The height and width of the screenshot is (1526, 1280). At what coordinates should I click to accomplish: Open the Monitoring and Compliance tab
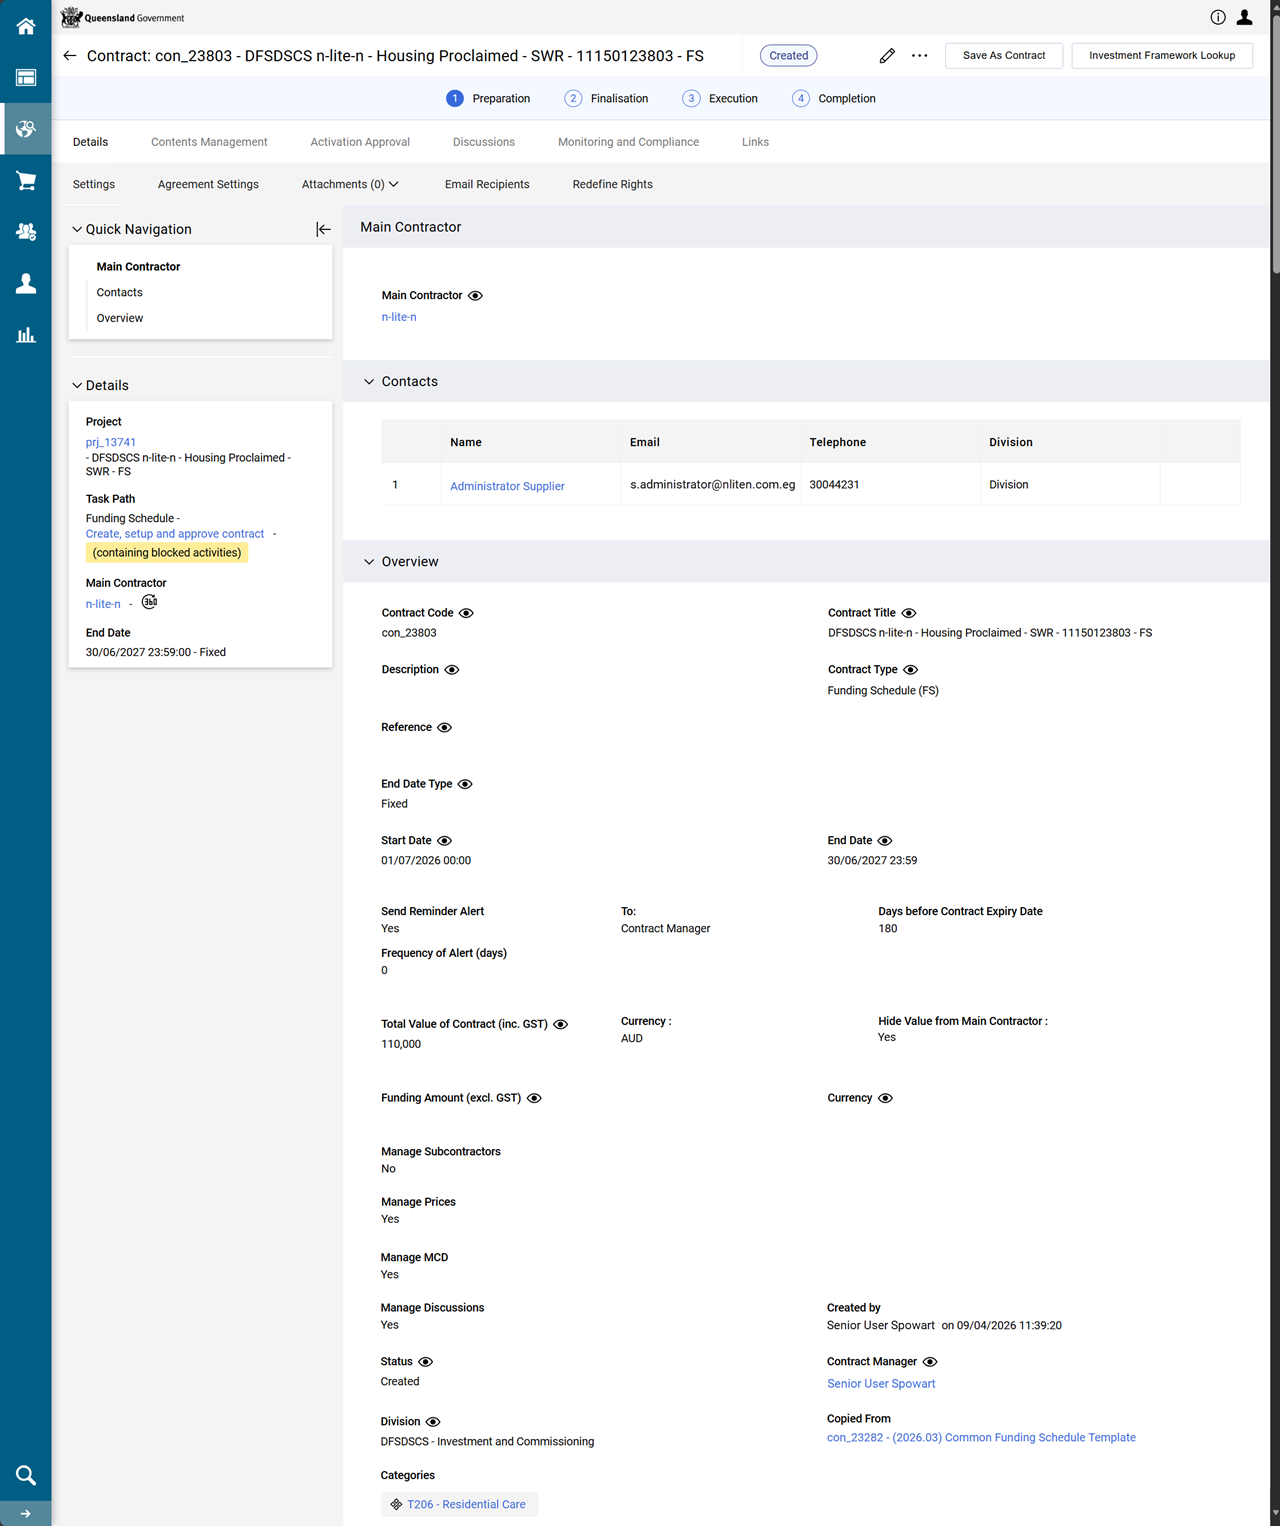point(628,142)
